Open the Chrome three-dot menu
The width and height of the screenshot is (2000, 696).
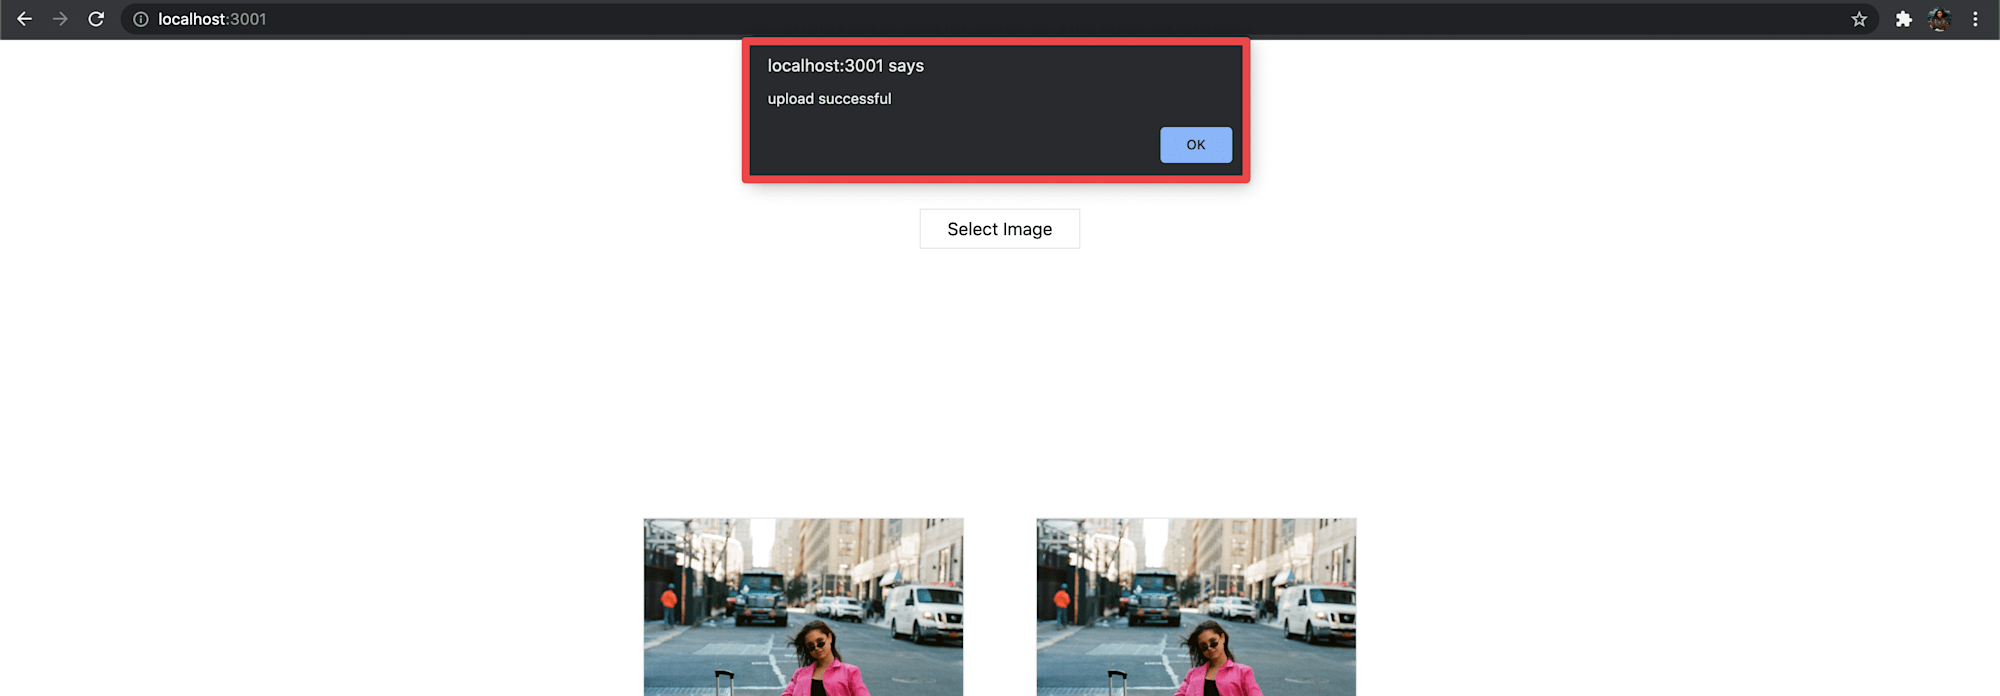pos(1975,19)
